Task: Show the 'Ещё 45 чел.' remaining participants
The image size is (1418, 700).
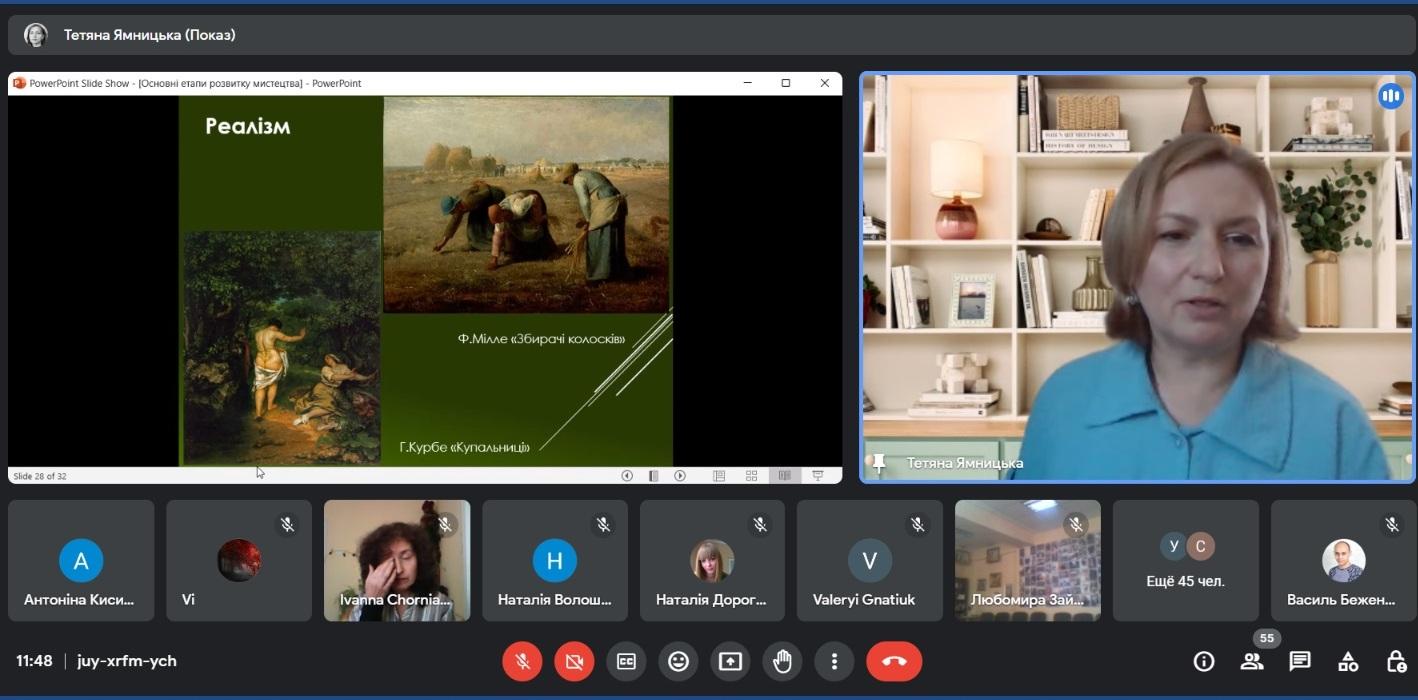Action: 1186,560
